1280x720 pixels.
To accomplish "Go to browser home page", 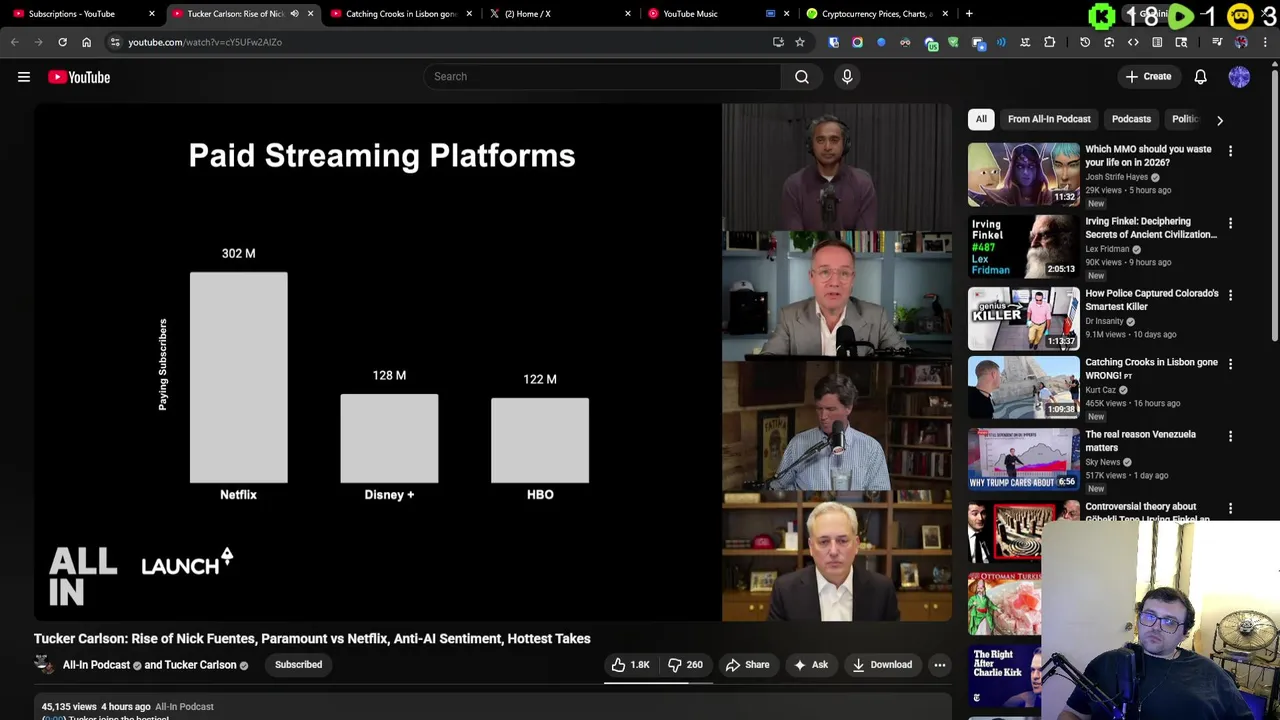I will pyautogui.click(x=86, y=42).
